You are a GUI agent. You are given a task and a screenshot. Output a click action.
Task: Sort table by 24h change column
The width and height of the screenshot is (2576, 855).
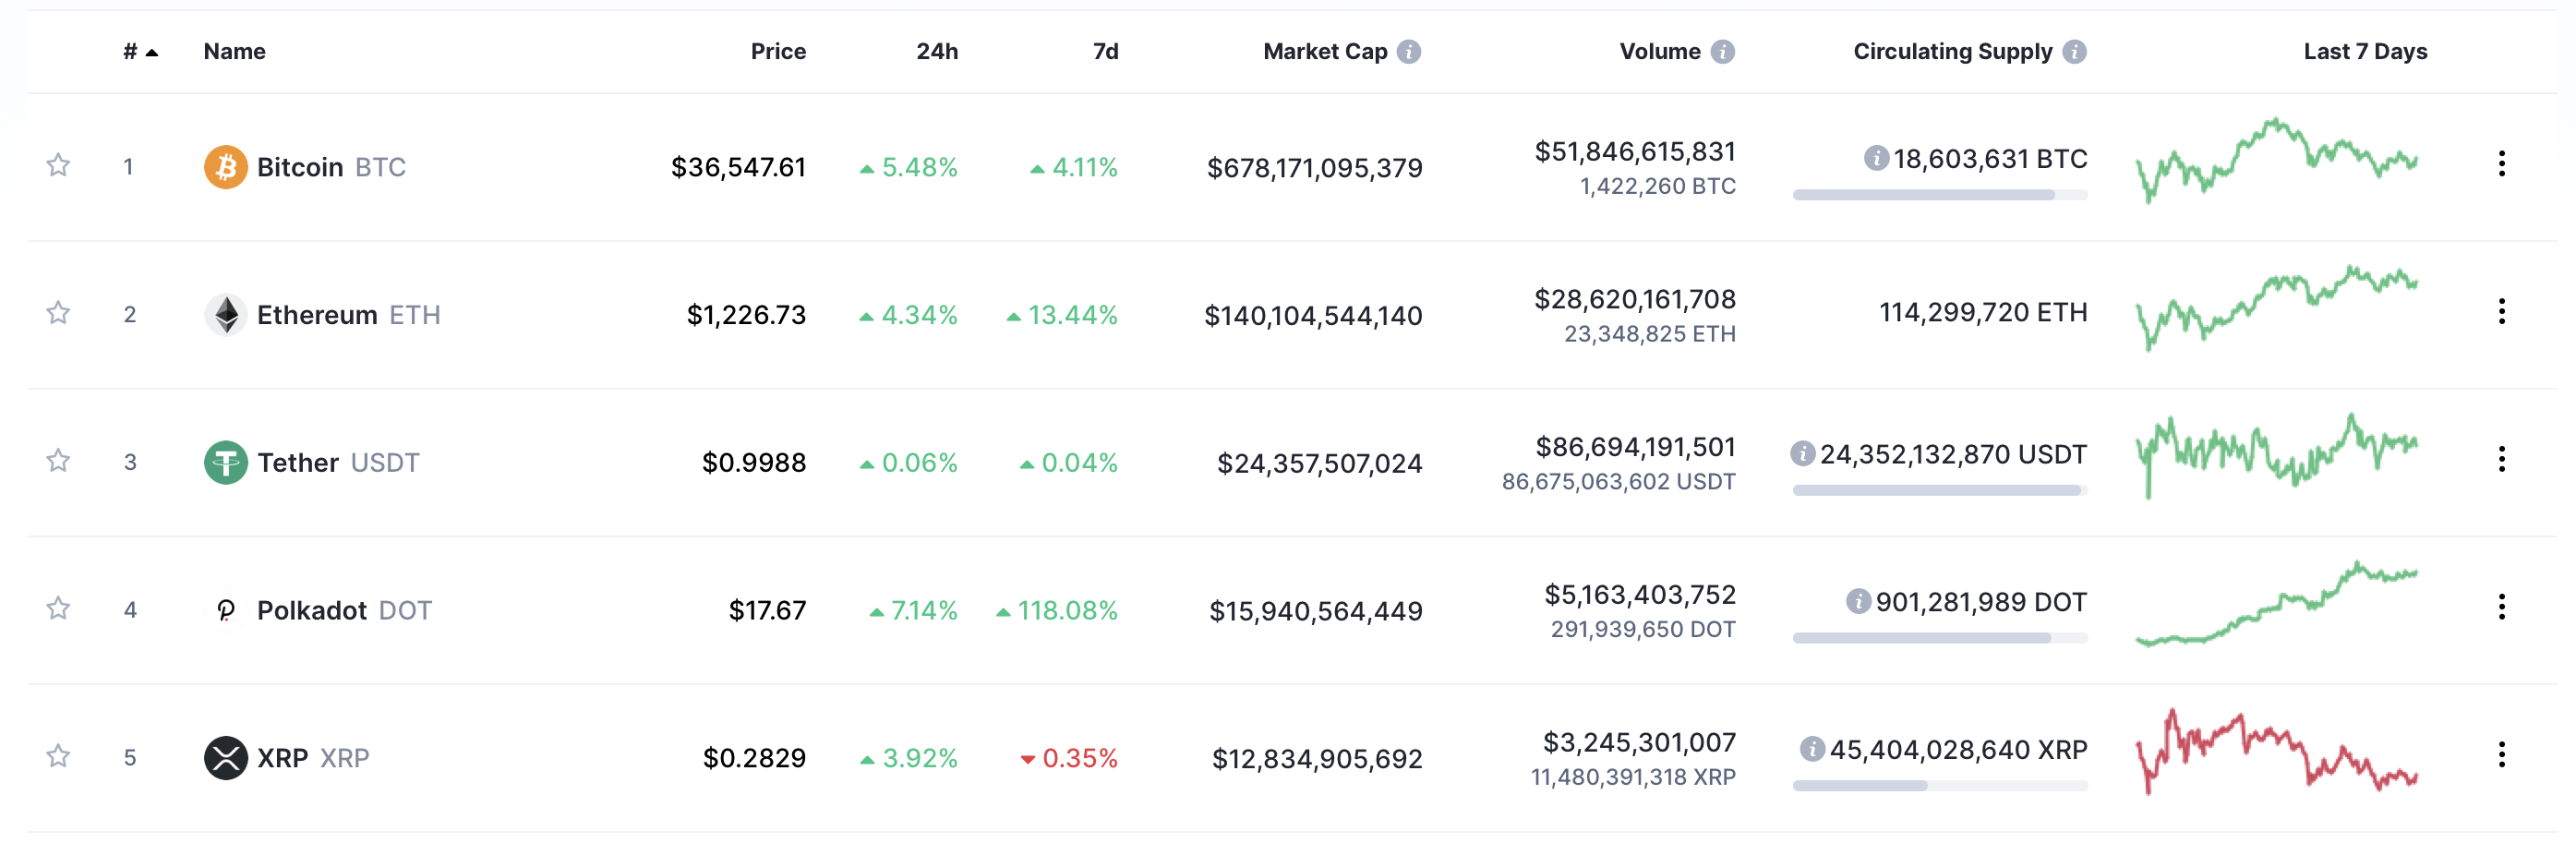937,52
